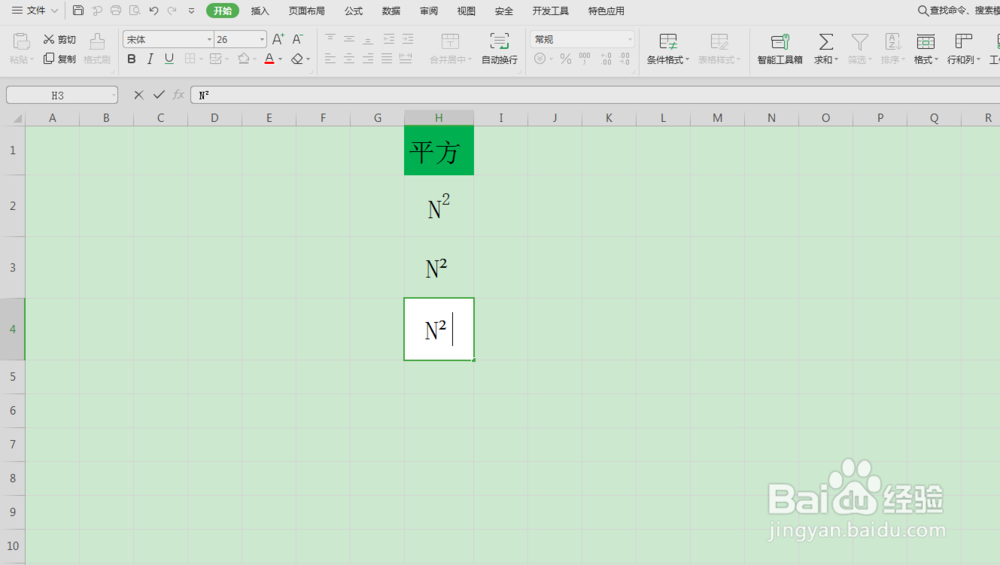Select the Format Painter (格式刷)
1000x565 pixels.
pyautogui.click(x=97, y=49)
